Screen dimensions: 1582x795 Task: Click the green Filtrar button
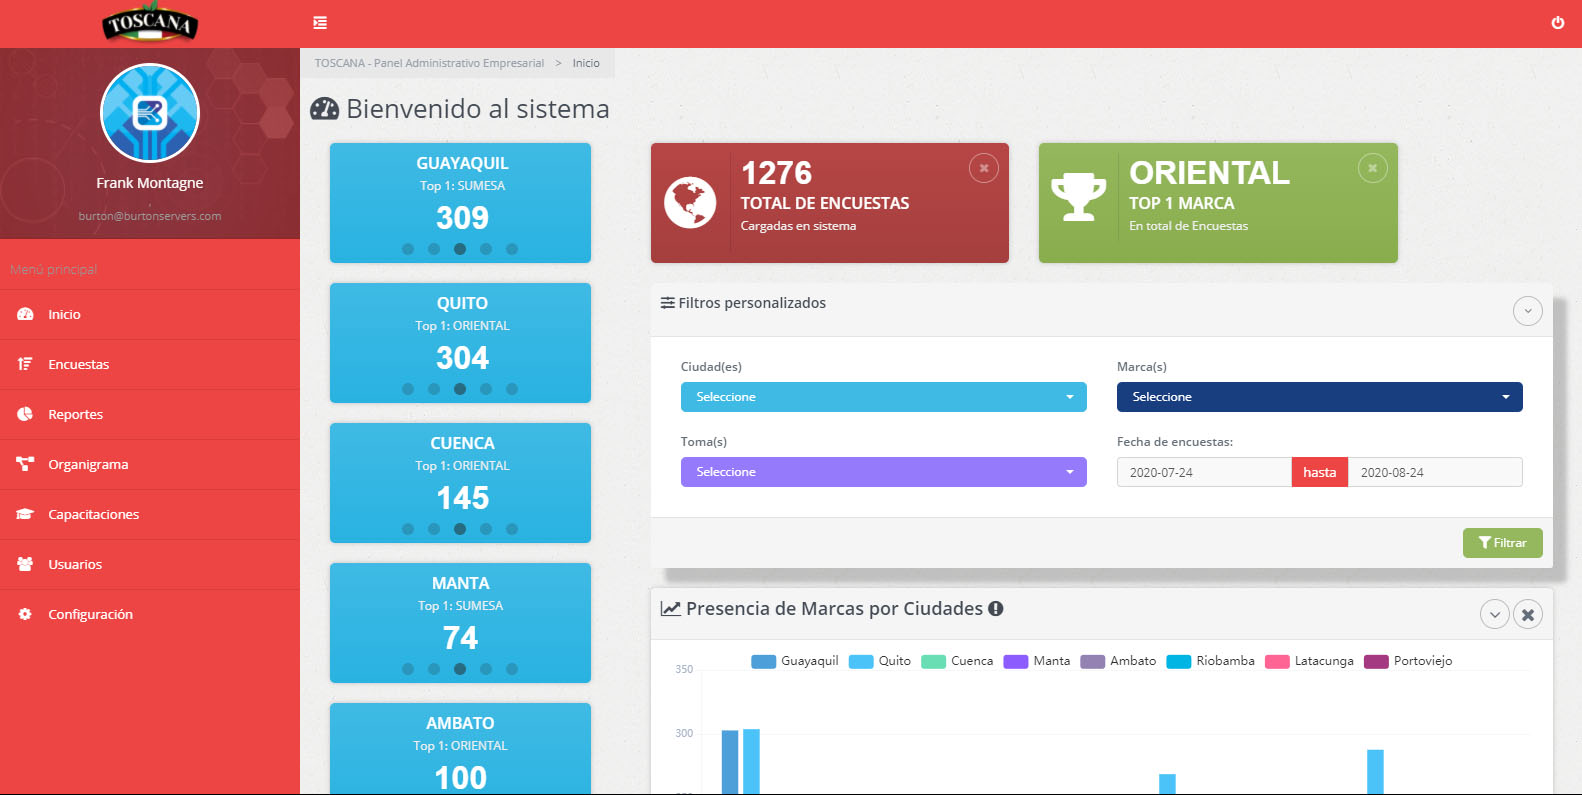pyautogui.click(x=1502, y=543)
